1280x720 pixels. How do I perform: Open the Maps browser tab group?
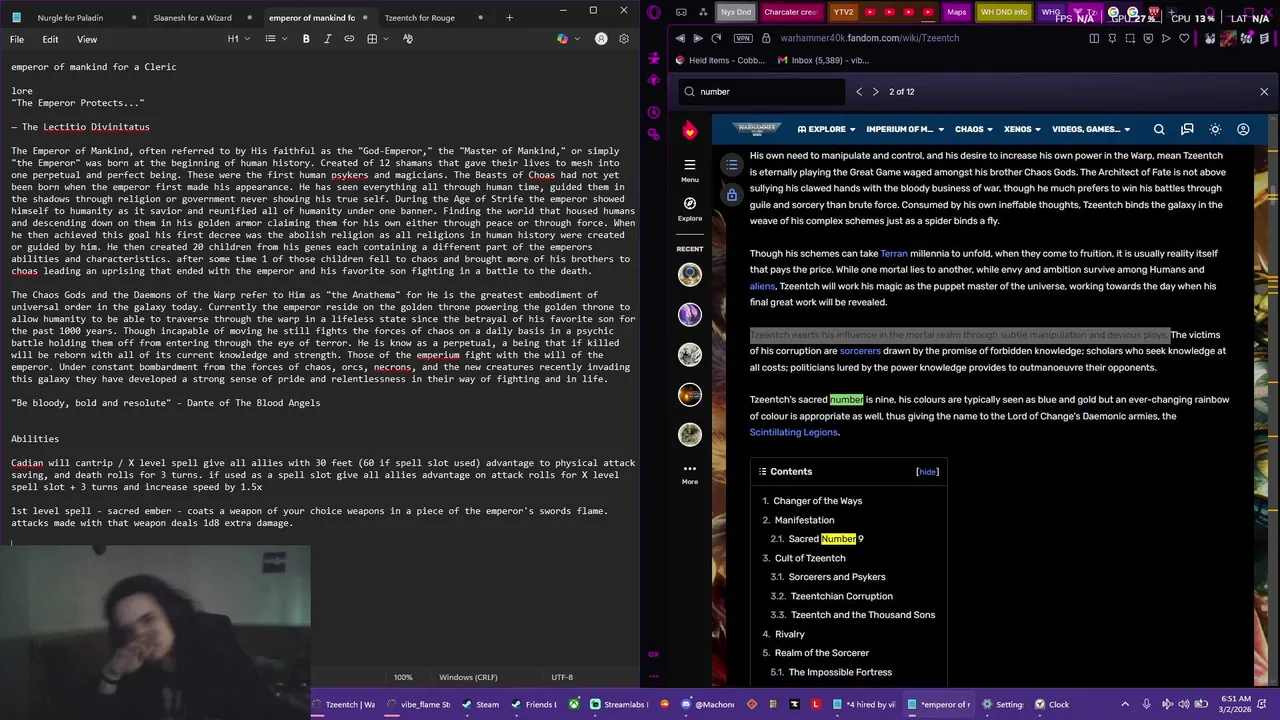point(957,12)
